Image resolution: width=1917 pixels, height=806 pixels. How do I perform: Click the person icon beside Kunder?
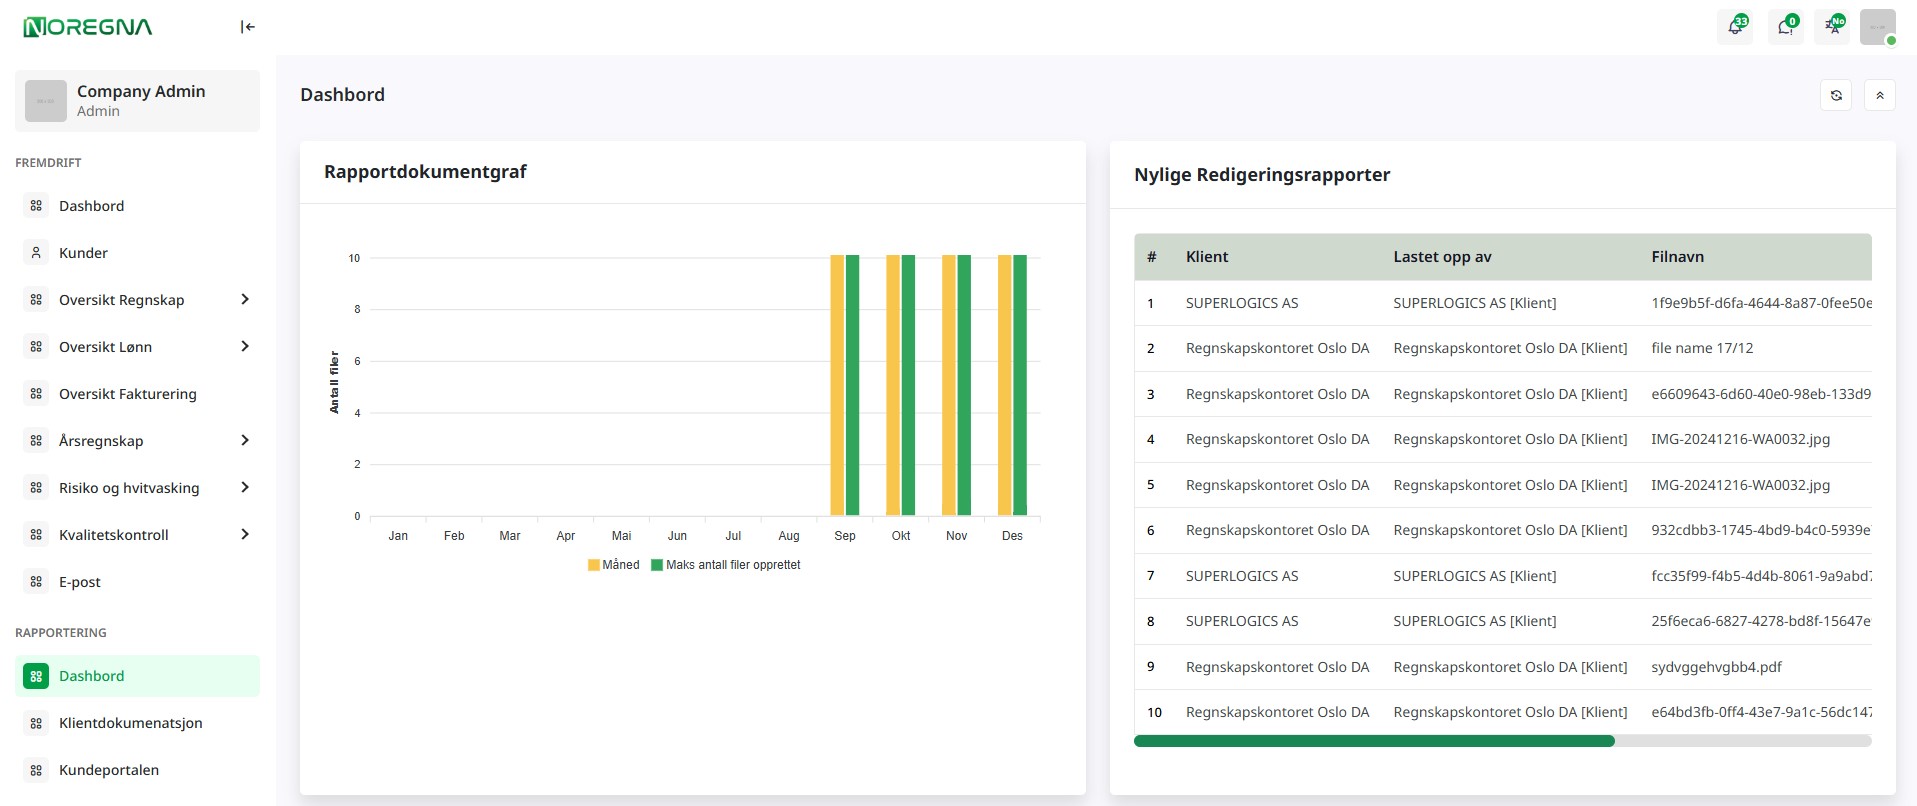[36, 253]
